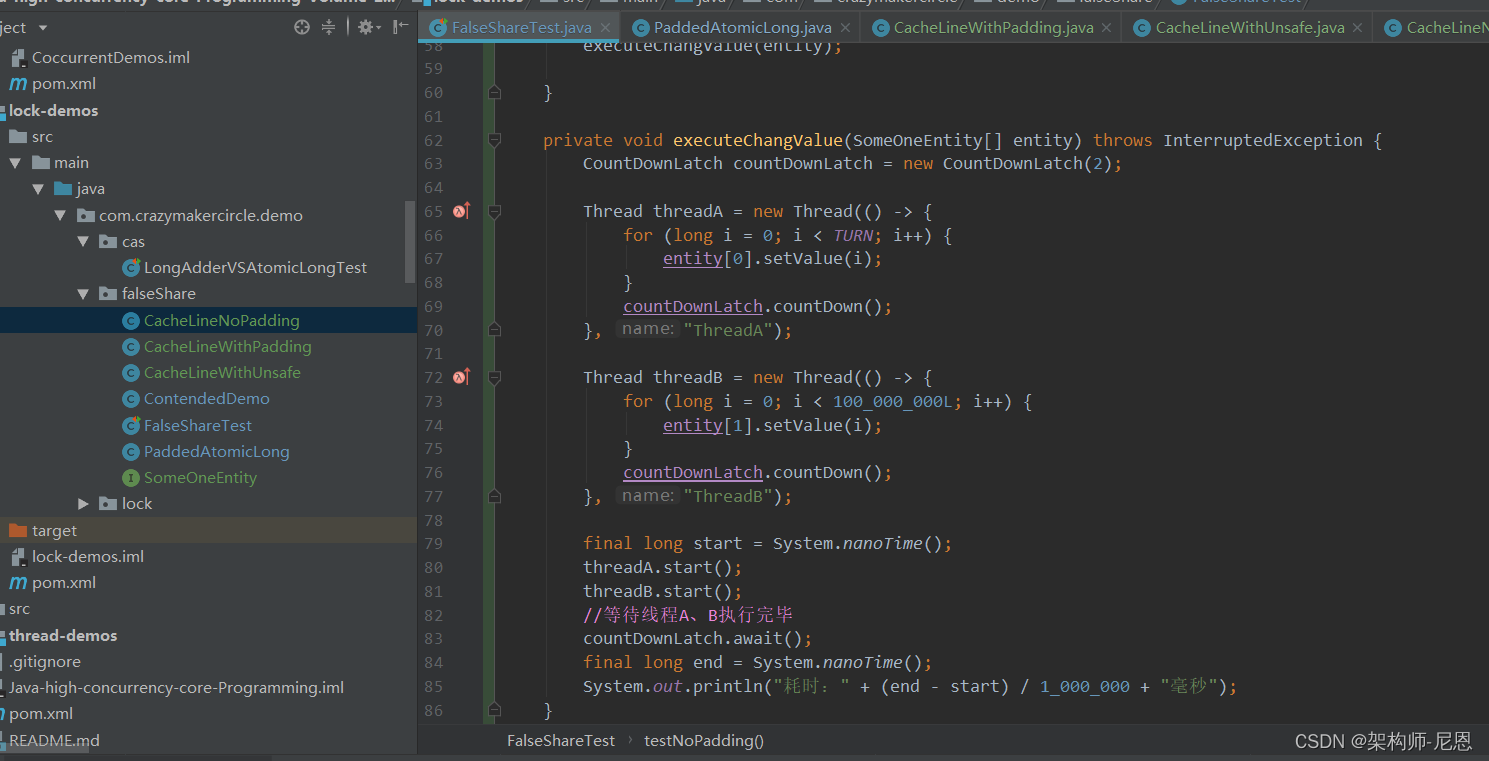Hide the Project tool window
Viewport: 1489px width, 761px height.
tap(401, 27)
